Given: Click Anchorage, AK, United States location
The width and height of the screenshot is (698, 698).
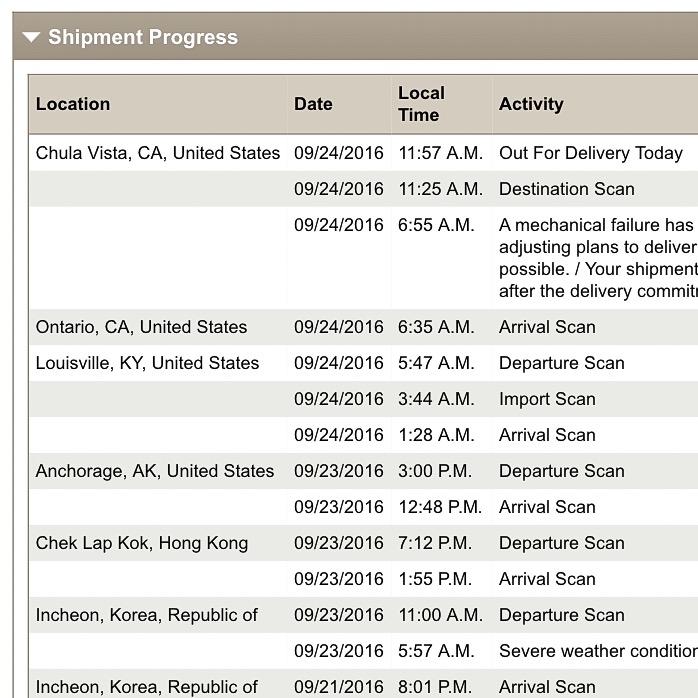Looking at the screenshot, I should tap(154, 471).
